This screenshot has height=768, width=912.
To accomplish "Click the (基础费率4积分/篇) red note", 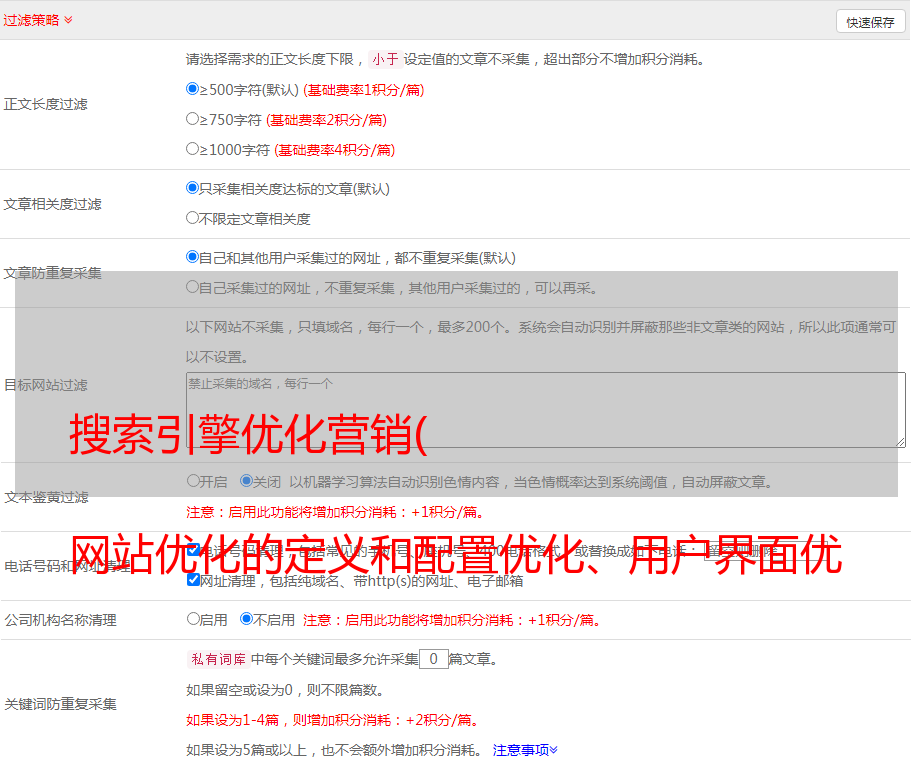I will click(x=334, y=150).
